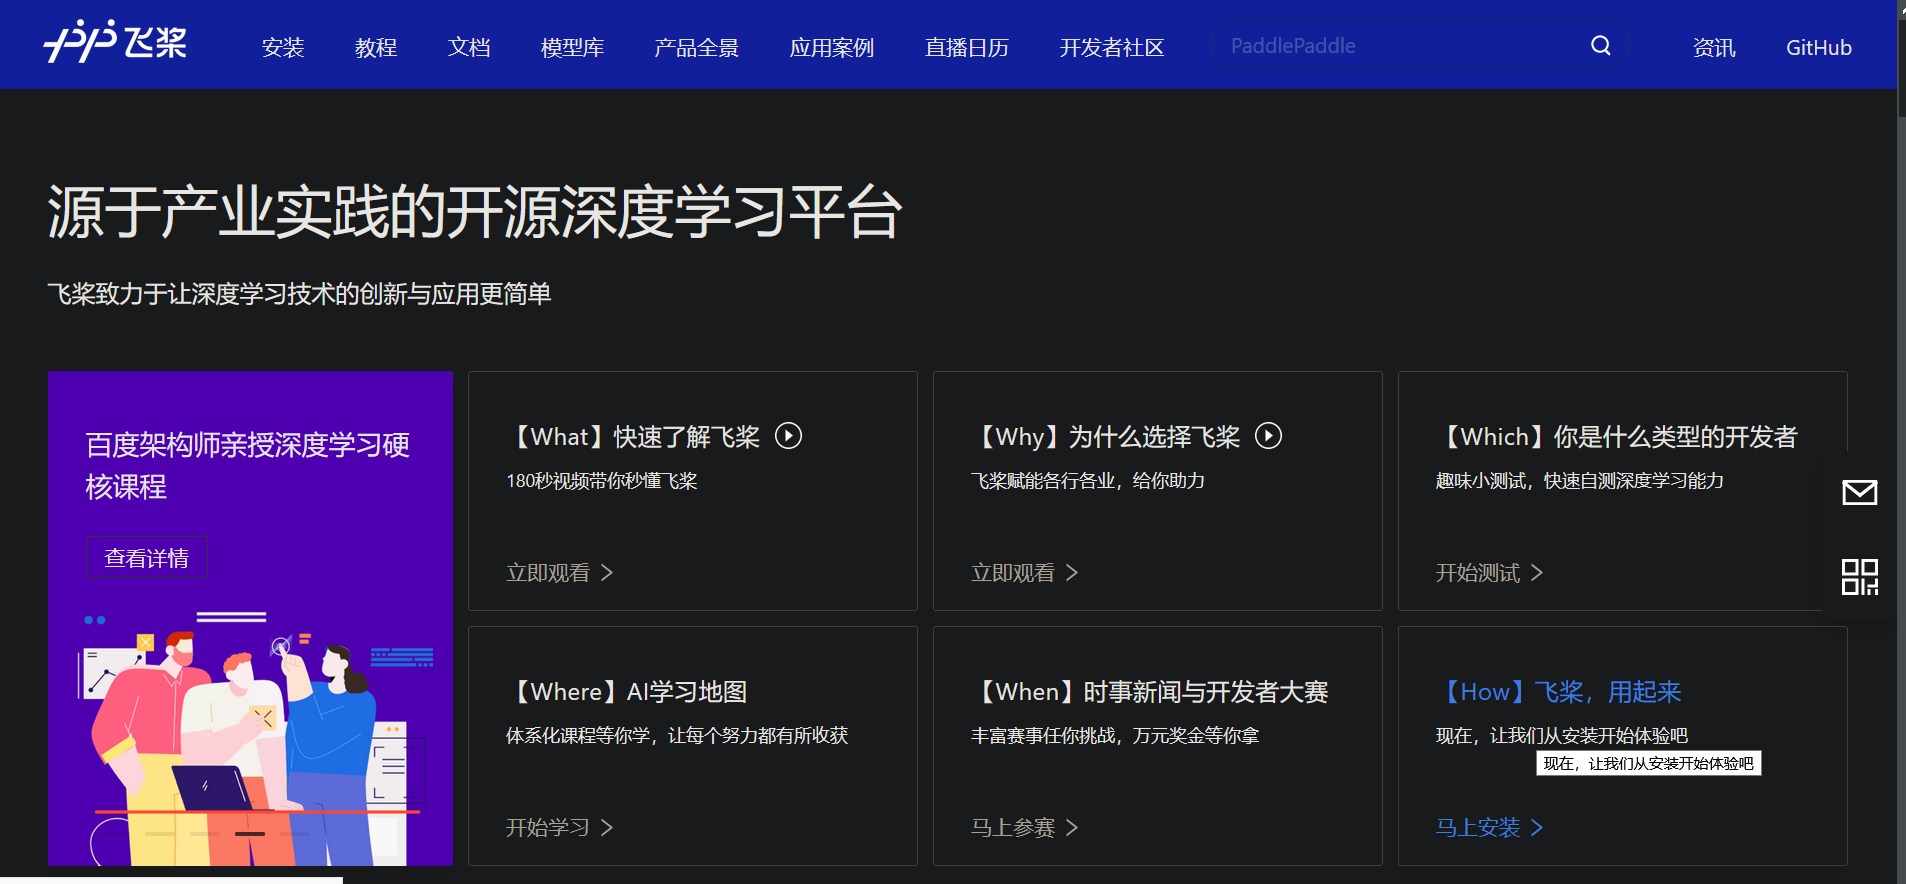Screen dimensions: 1906x884
Task: Click the chevron arrow beside 马上安装
Action: click(1537, 828)
